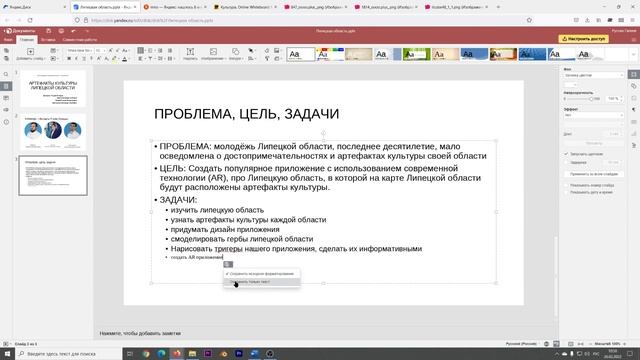Open the font name dropdown
640x360 pixels.
click(x=80, y=51)
